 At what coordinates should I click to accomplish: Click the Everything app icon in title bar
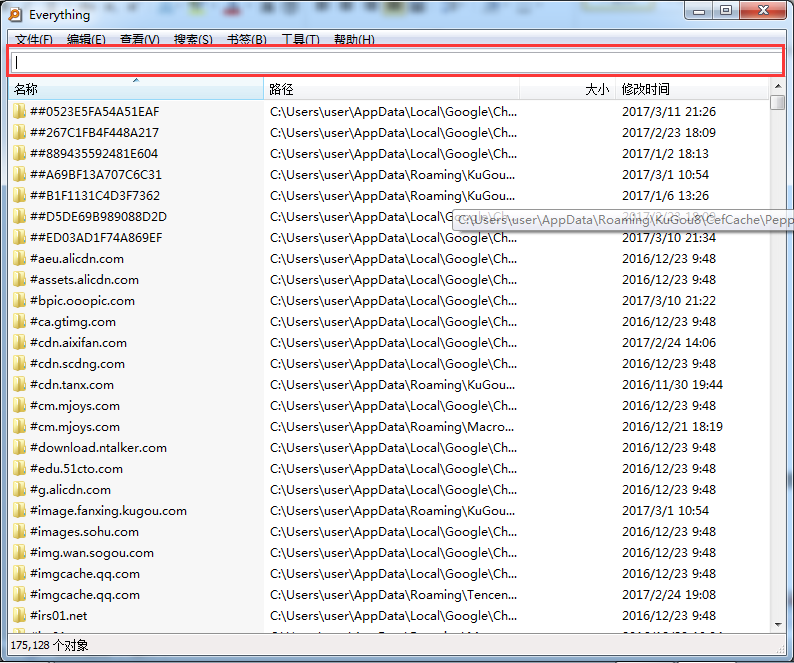coord(15,15)
